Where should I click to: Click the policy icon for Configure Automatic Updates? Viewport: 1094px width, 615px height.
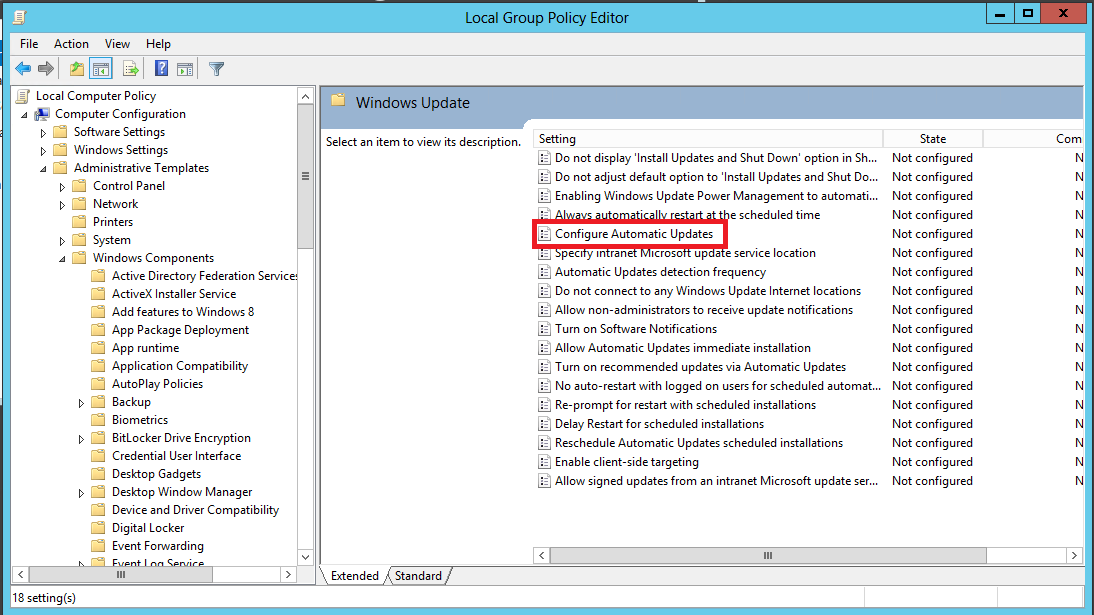coord(544,234)
